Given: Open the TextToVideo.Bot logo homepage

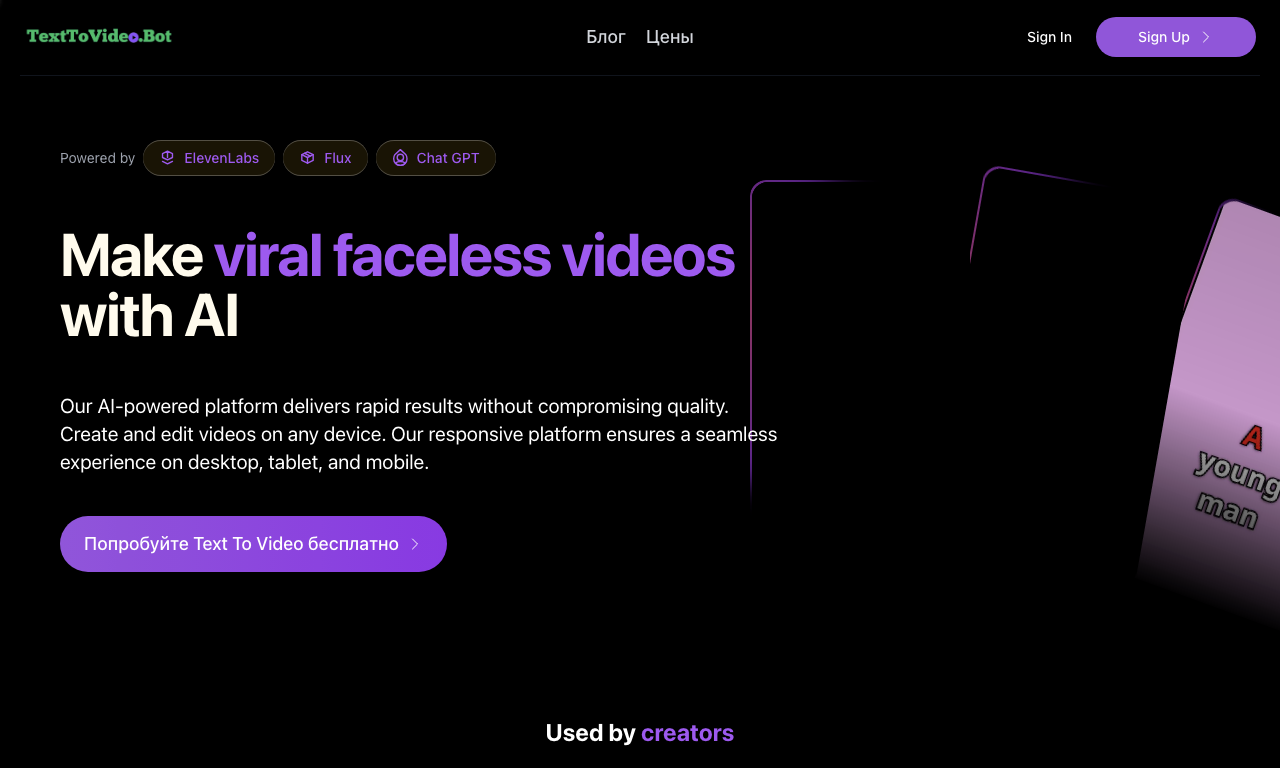Looking at the screenshot, I should point(99,36).
